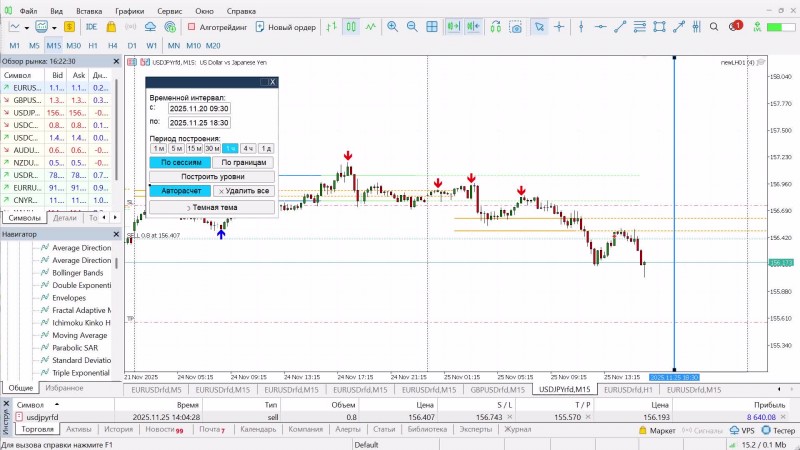Open История tab in toolbox
This screenshot has height=450, width=800.
pyautogui.click(x=118, y=430)
